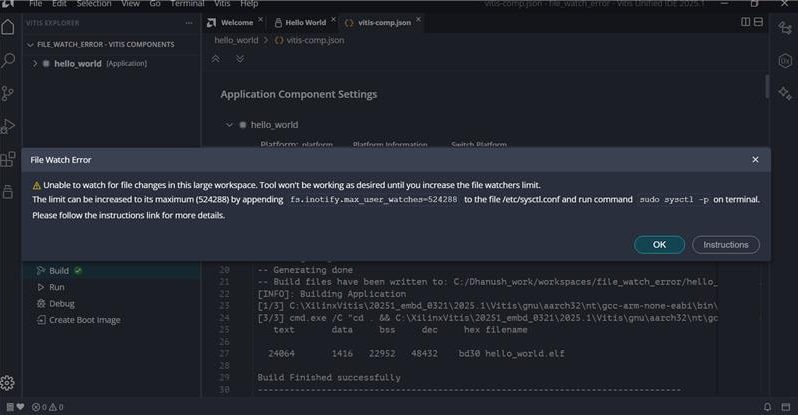Click the expand-all double chevron down icon
This screenshot has height=415, width=798.
(x=240, y=59)
